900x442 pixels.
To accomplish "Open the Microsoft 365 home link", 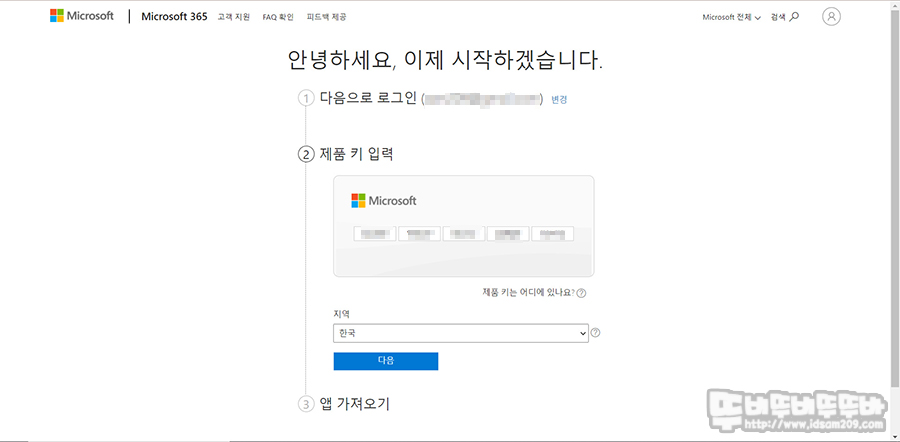I will pyautogui.click(x=174, y=17).
